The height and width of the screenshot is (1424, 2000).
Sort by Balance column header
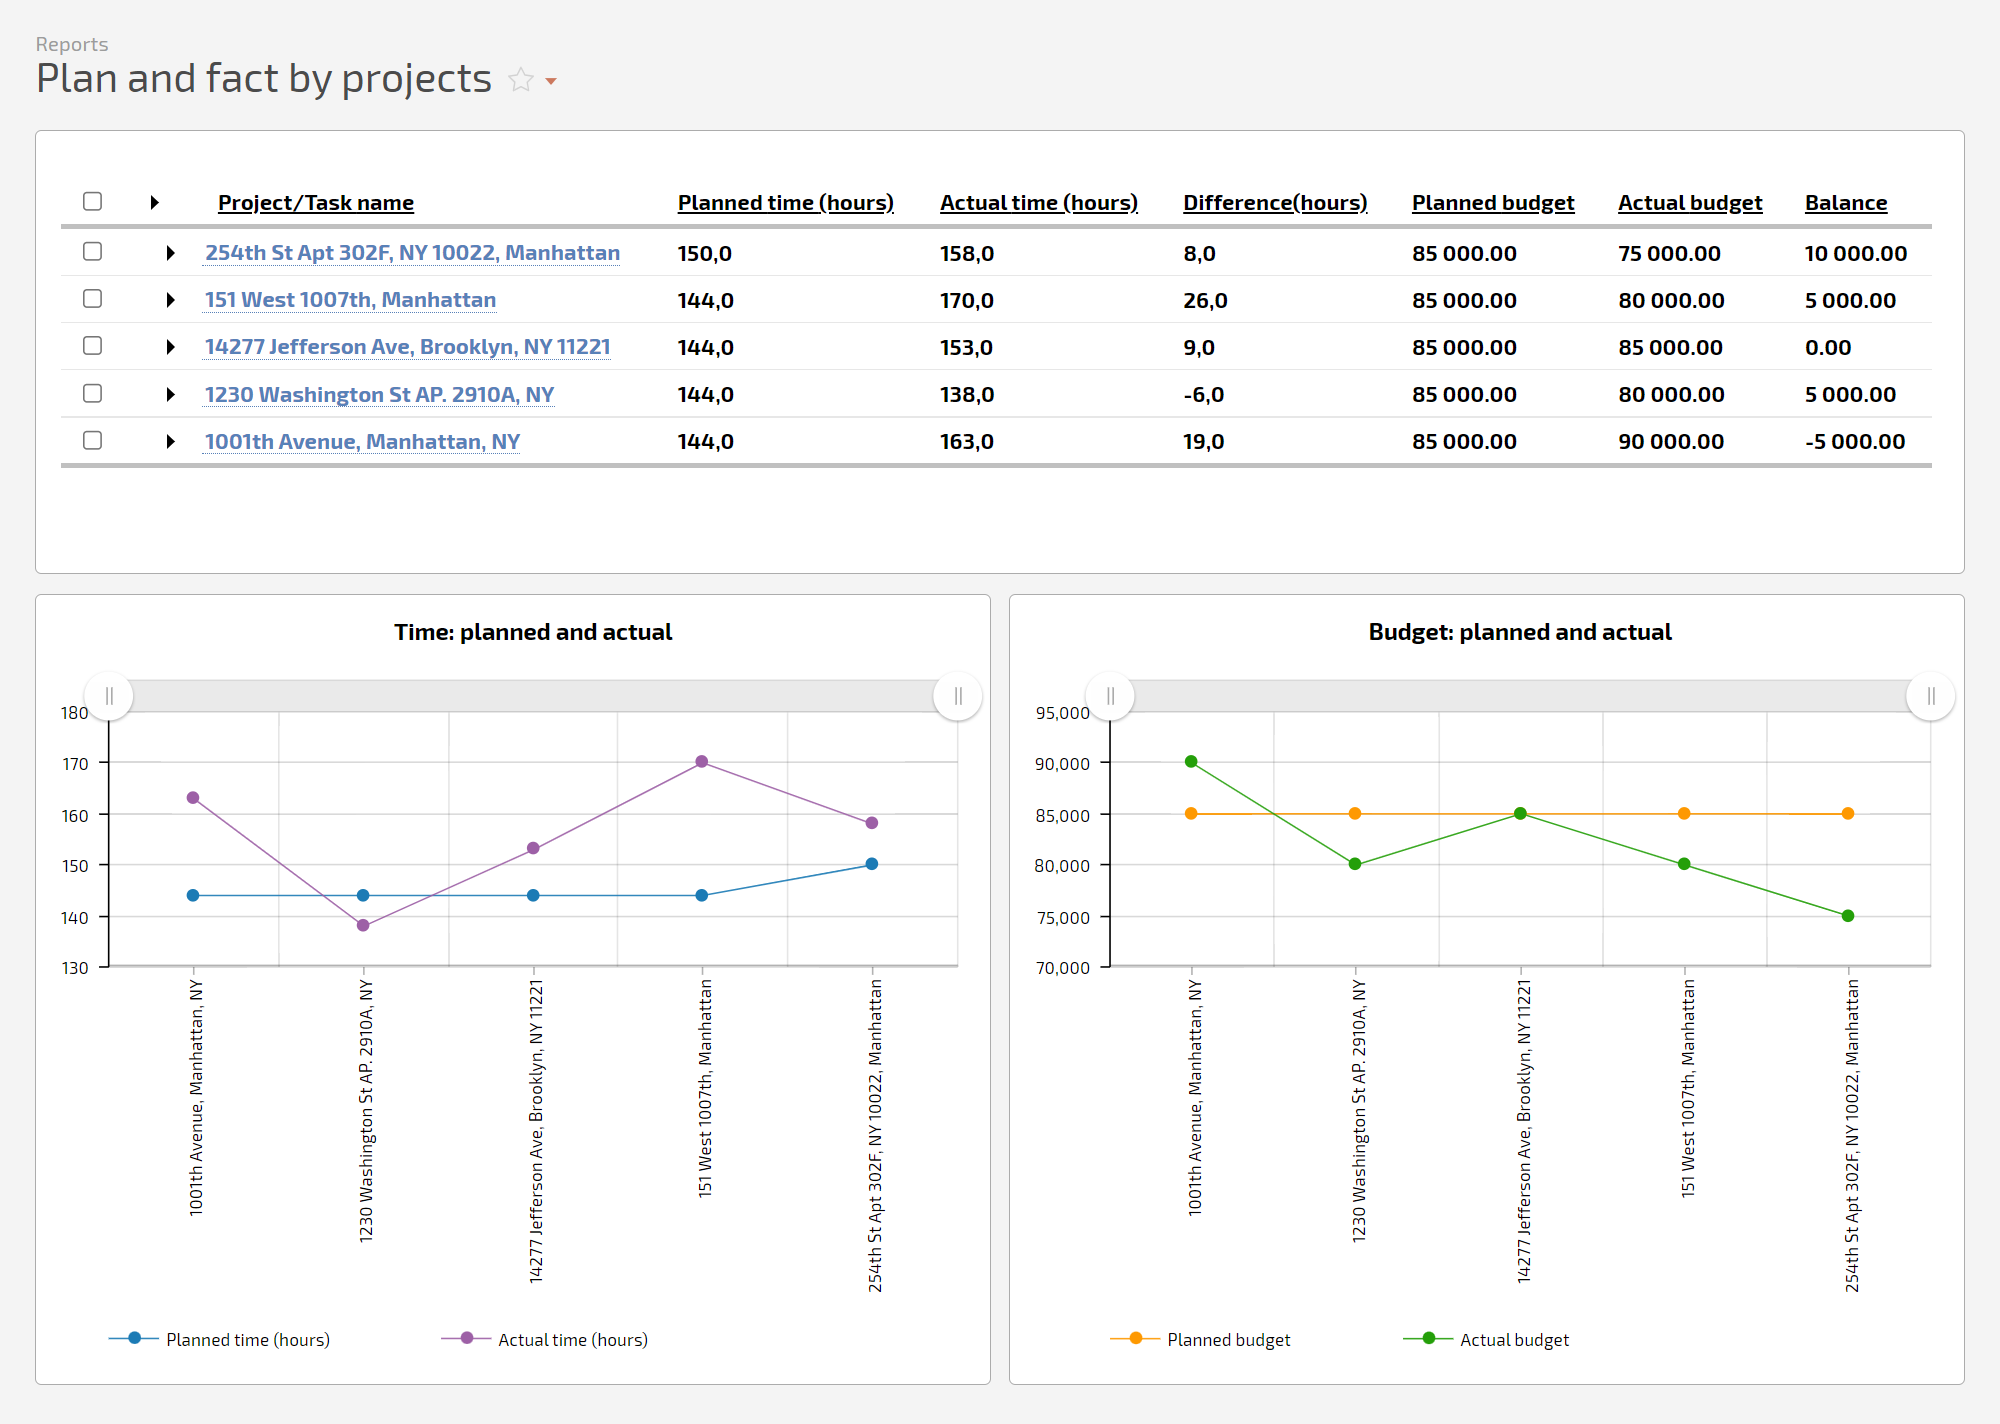click(1845, 203)
